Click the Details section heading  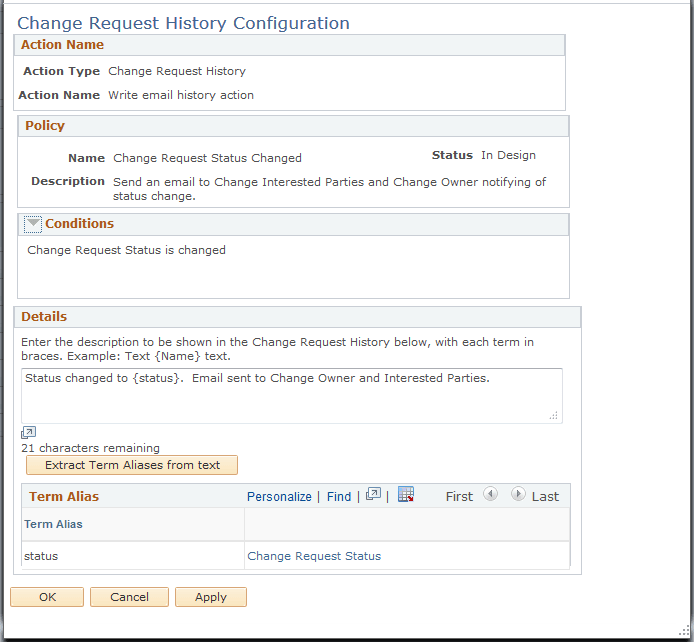point(44,317)
